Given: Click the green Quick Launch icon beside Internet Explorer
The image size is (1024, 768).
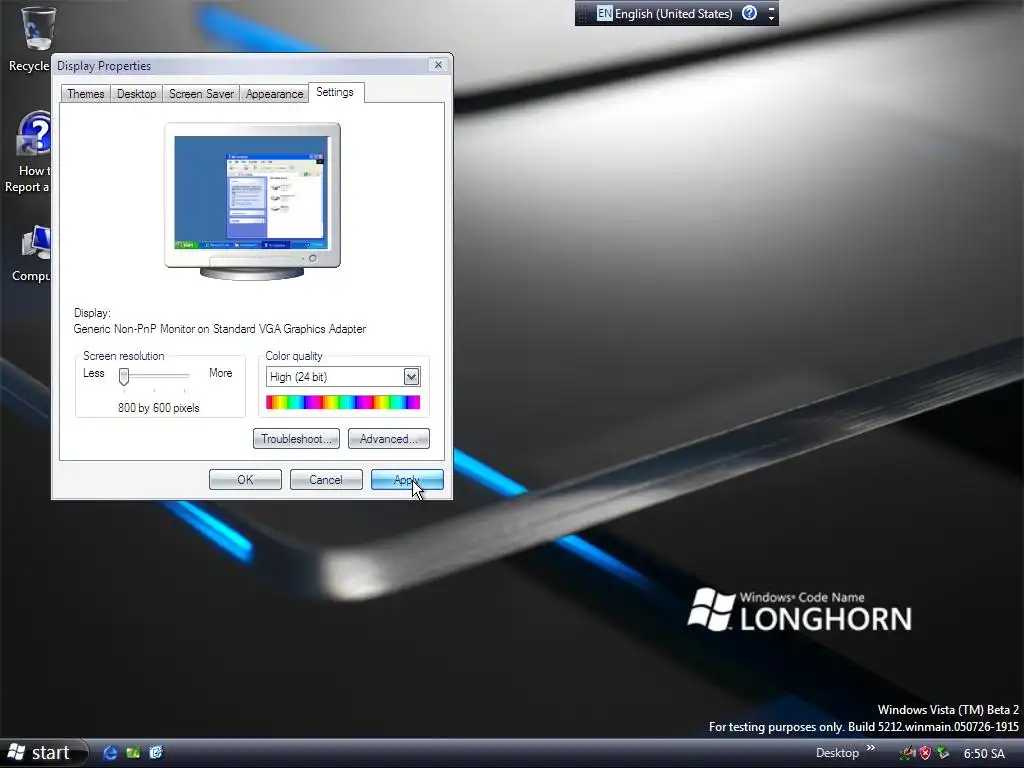Looking at the screenshot, I should 133,752.
